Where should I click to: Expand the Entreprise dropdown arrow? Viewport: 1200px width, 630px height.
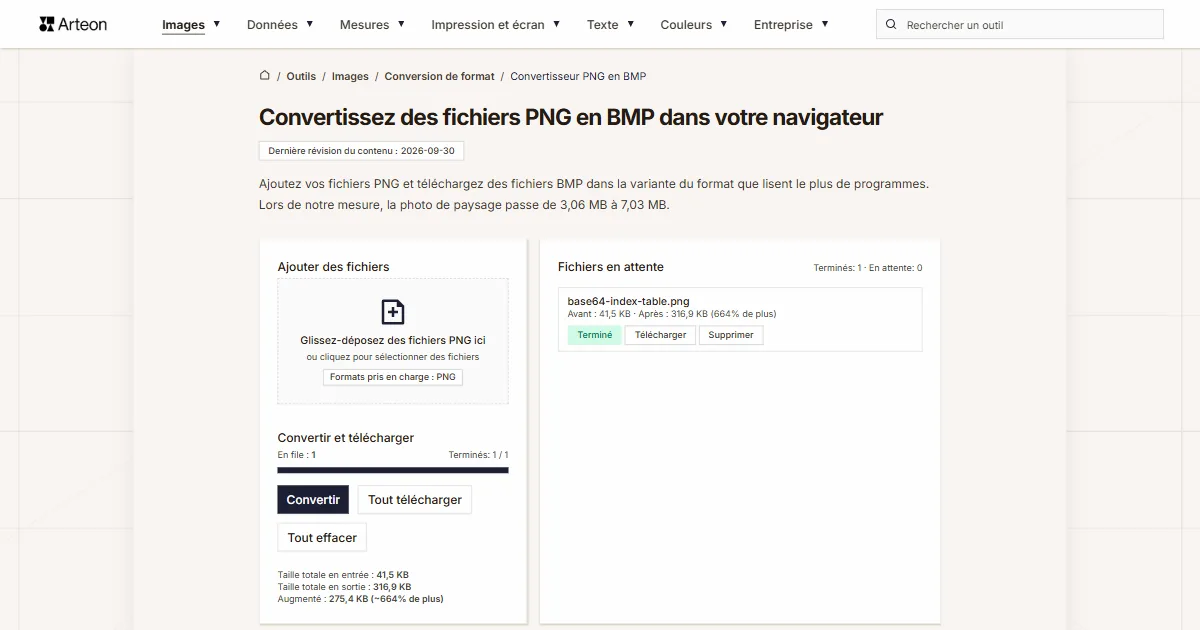pos(825,23)
